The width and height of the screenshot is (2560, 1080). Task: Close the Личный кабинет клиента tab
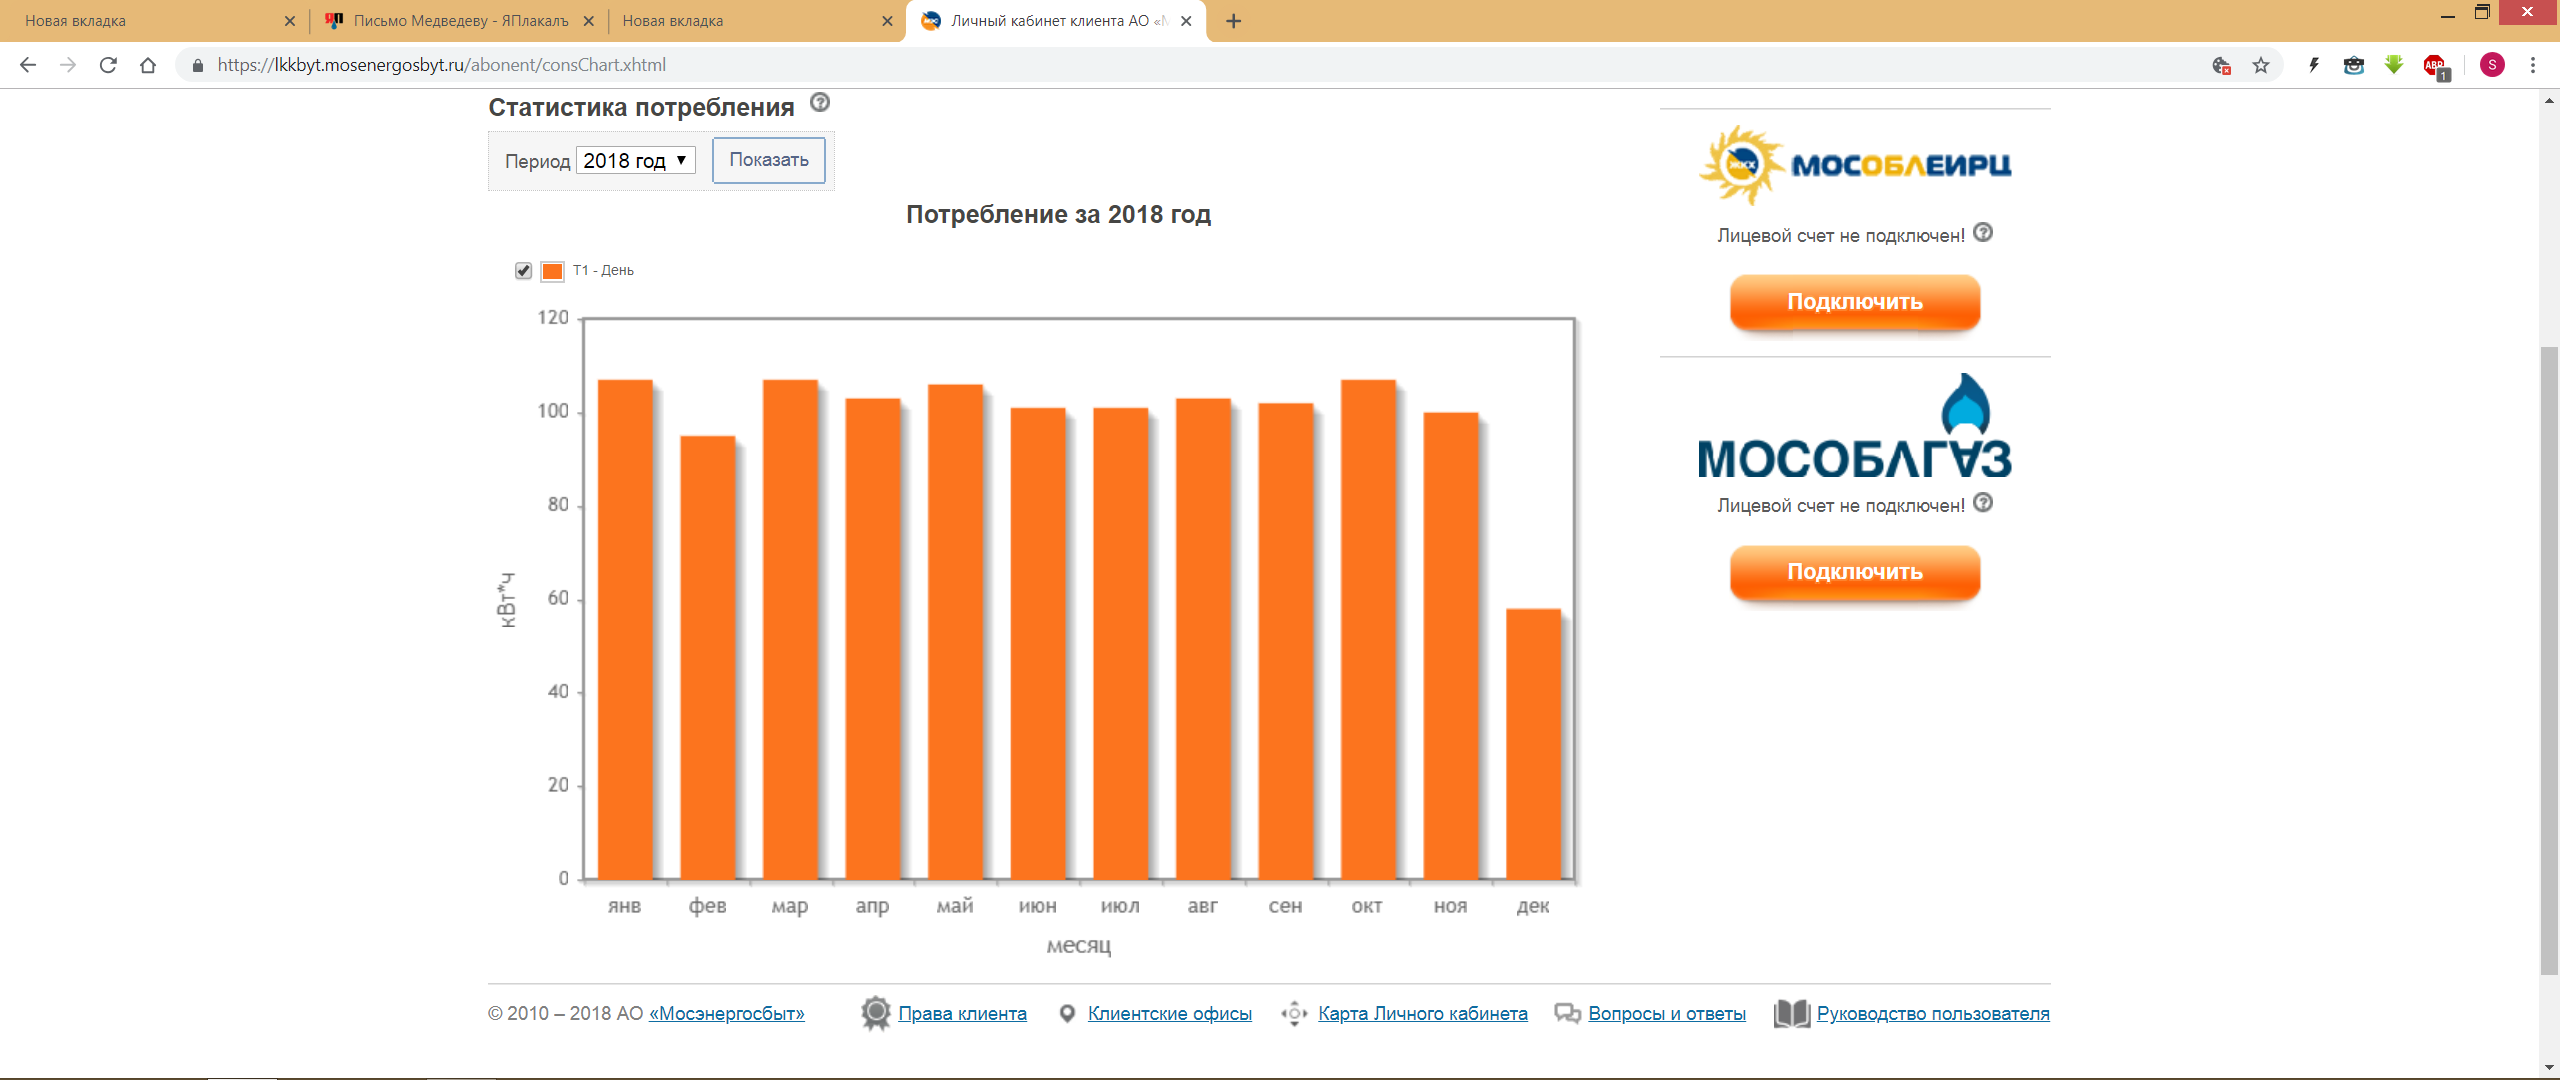(1186, 21)
